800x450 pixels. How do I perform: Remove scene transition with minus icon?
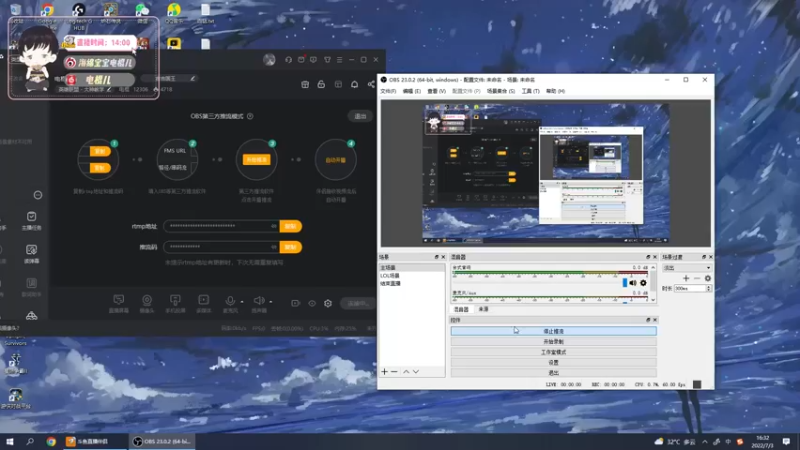click(x=697, y=278)
